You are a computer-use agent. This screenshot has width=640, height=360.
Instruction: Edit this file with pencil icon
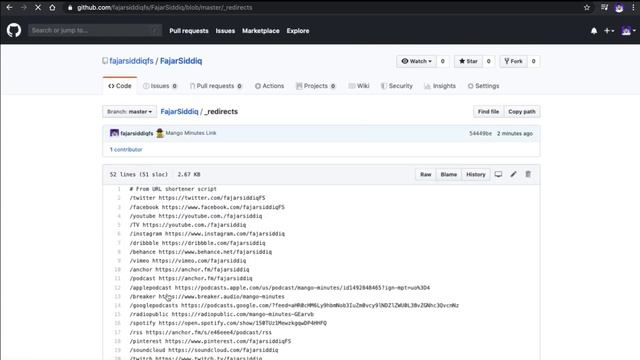pos(513,174)
